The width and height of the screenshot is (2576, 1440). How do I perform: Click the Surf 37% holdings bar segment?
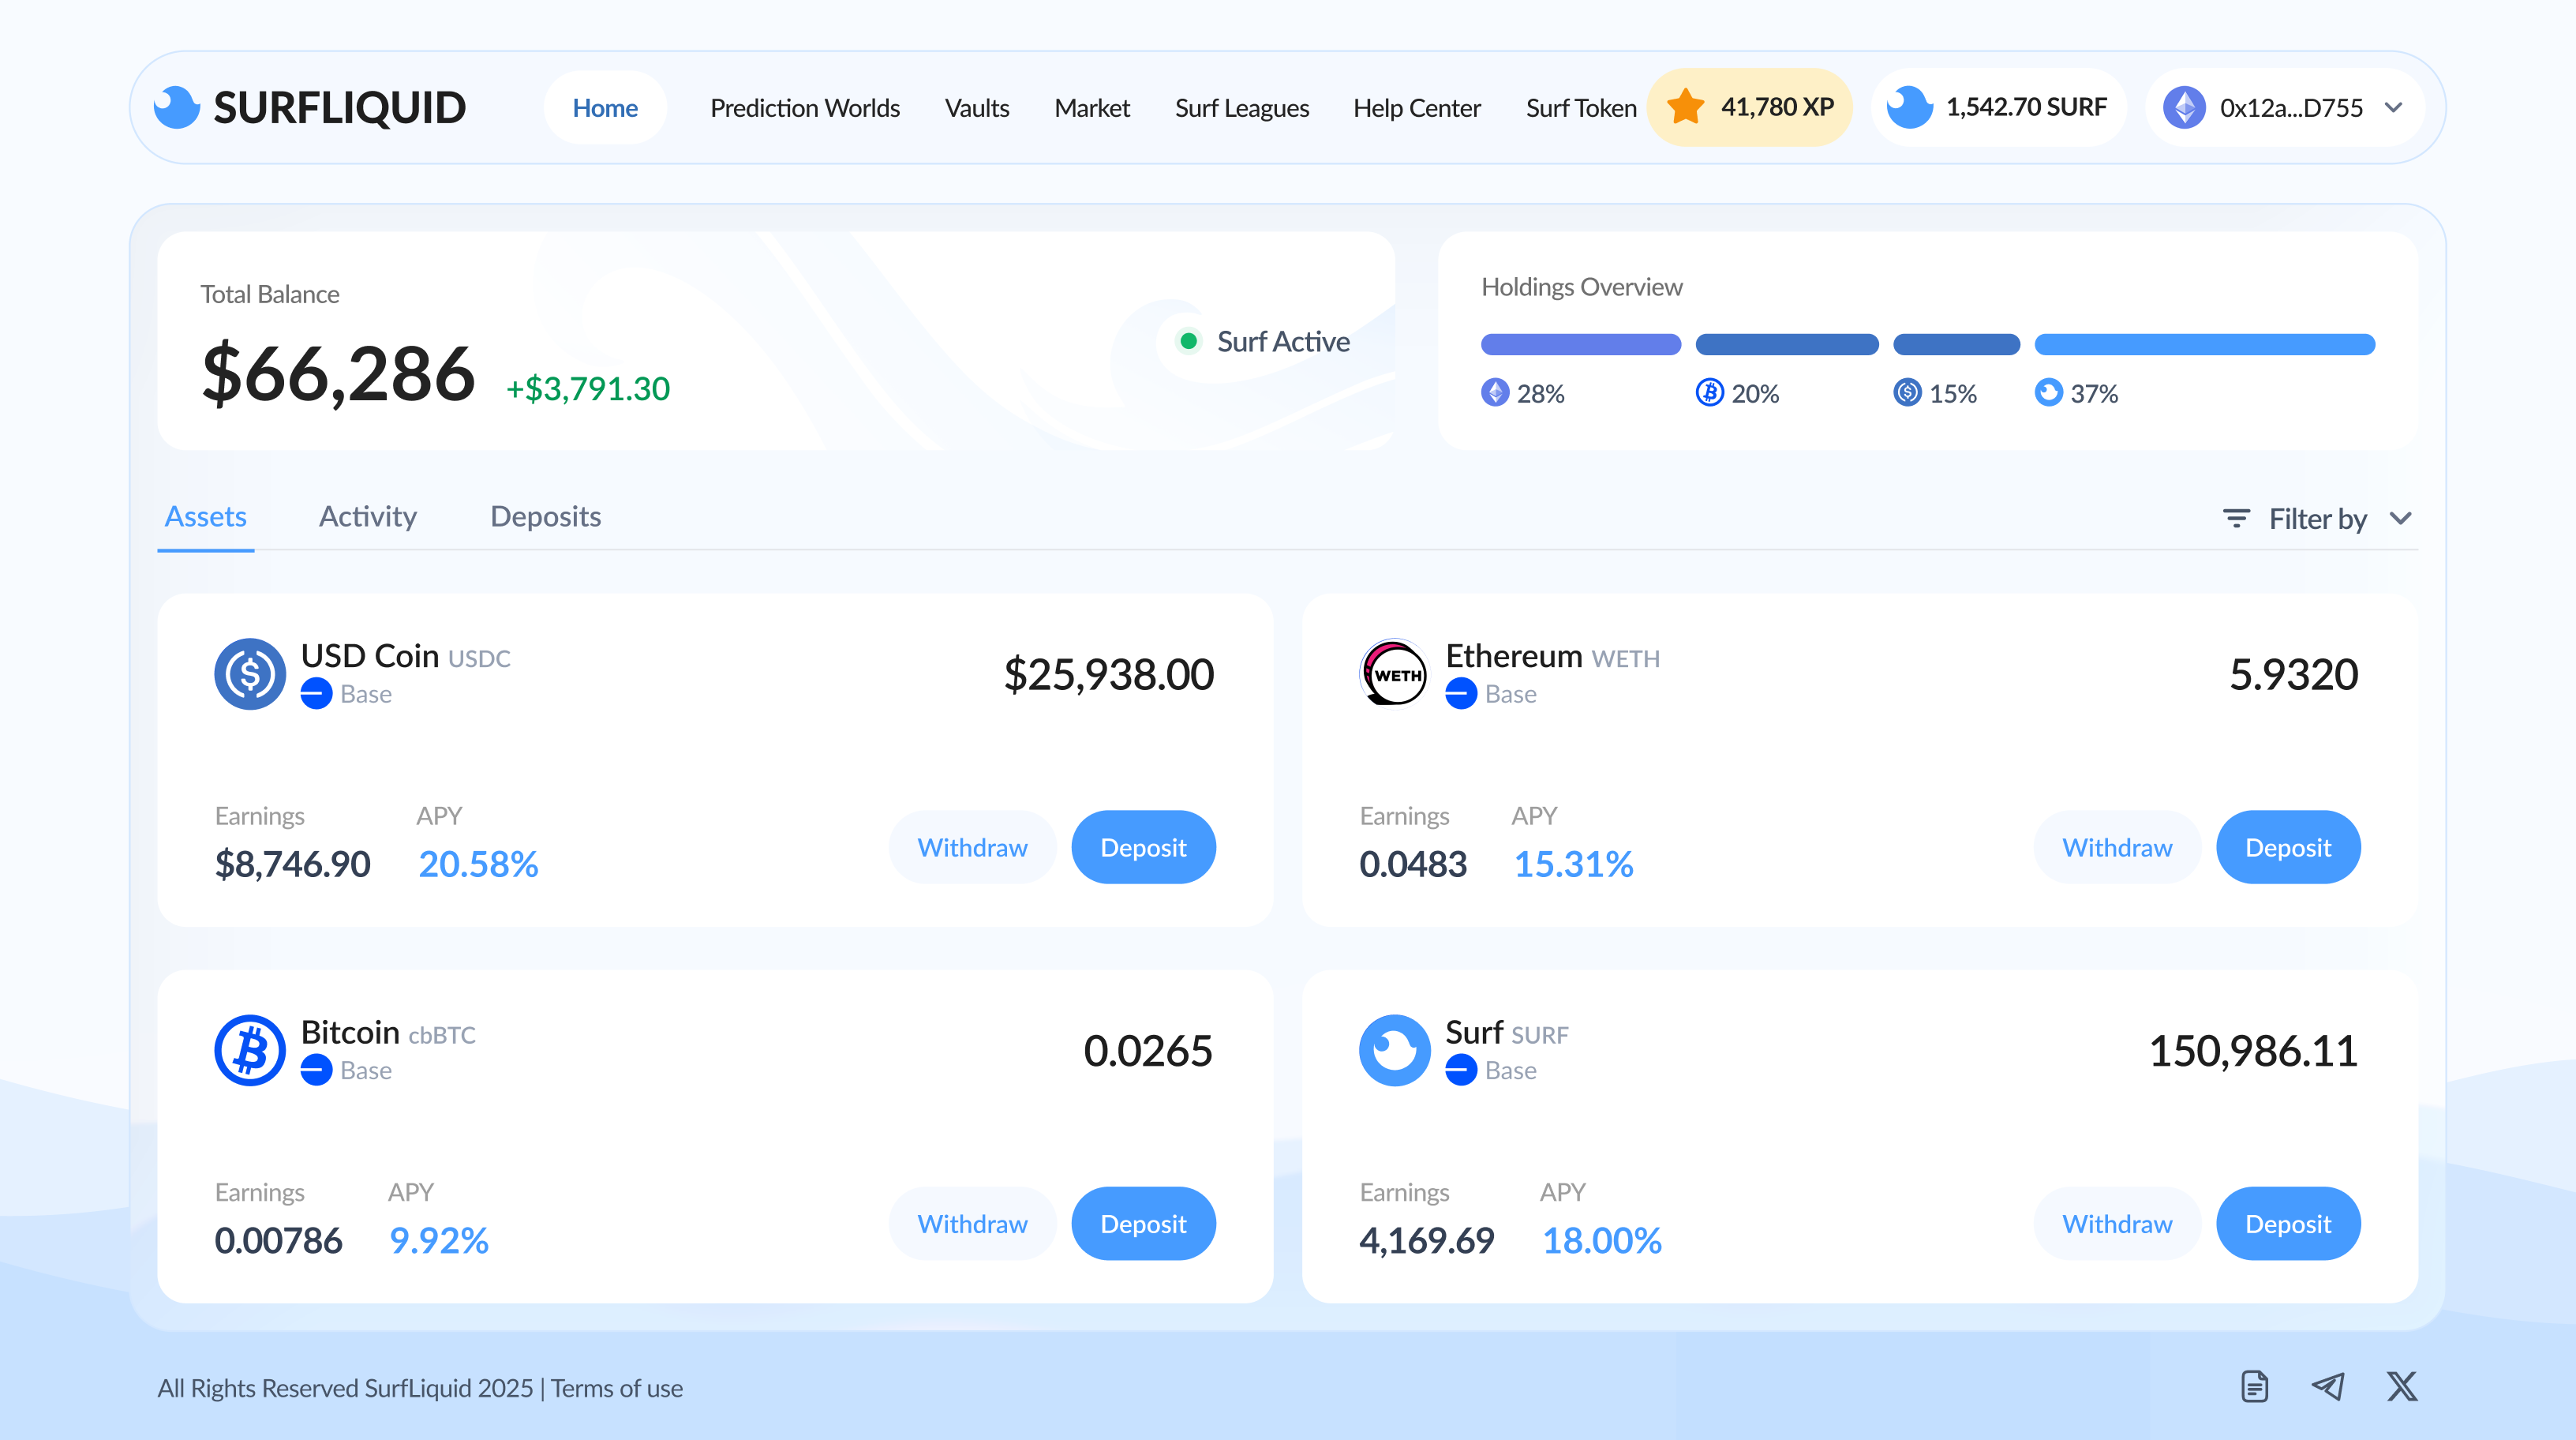click(x=2205, y=344)
